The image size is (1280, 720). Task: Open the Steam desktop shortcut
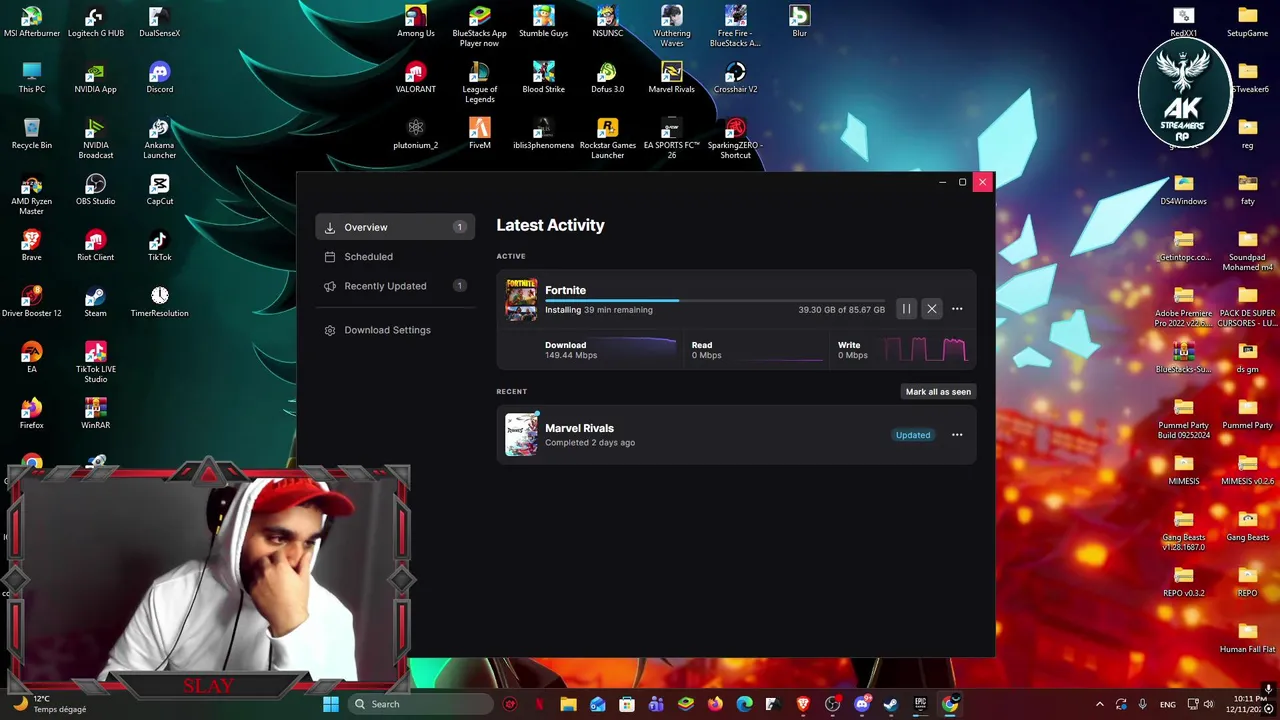pos(96,302)
